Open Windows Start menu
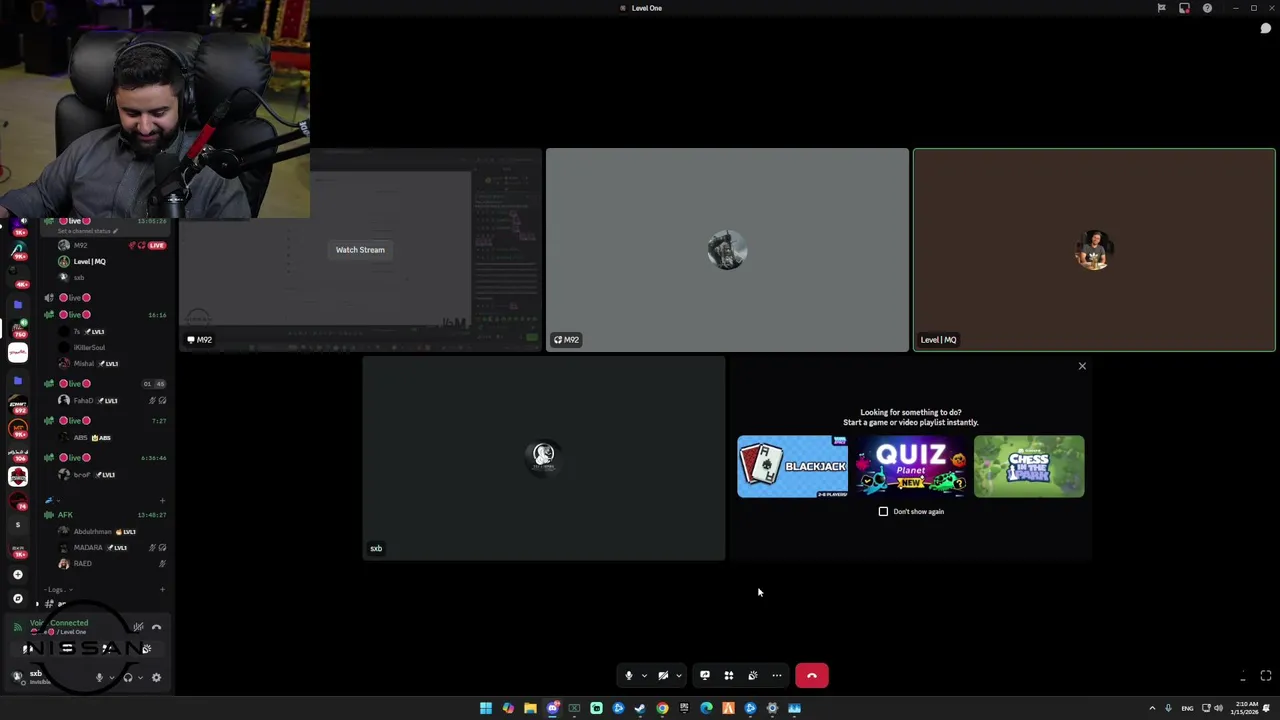The height and width of the screenshot is (720, 1280). 486,708
